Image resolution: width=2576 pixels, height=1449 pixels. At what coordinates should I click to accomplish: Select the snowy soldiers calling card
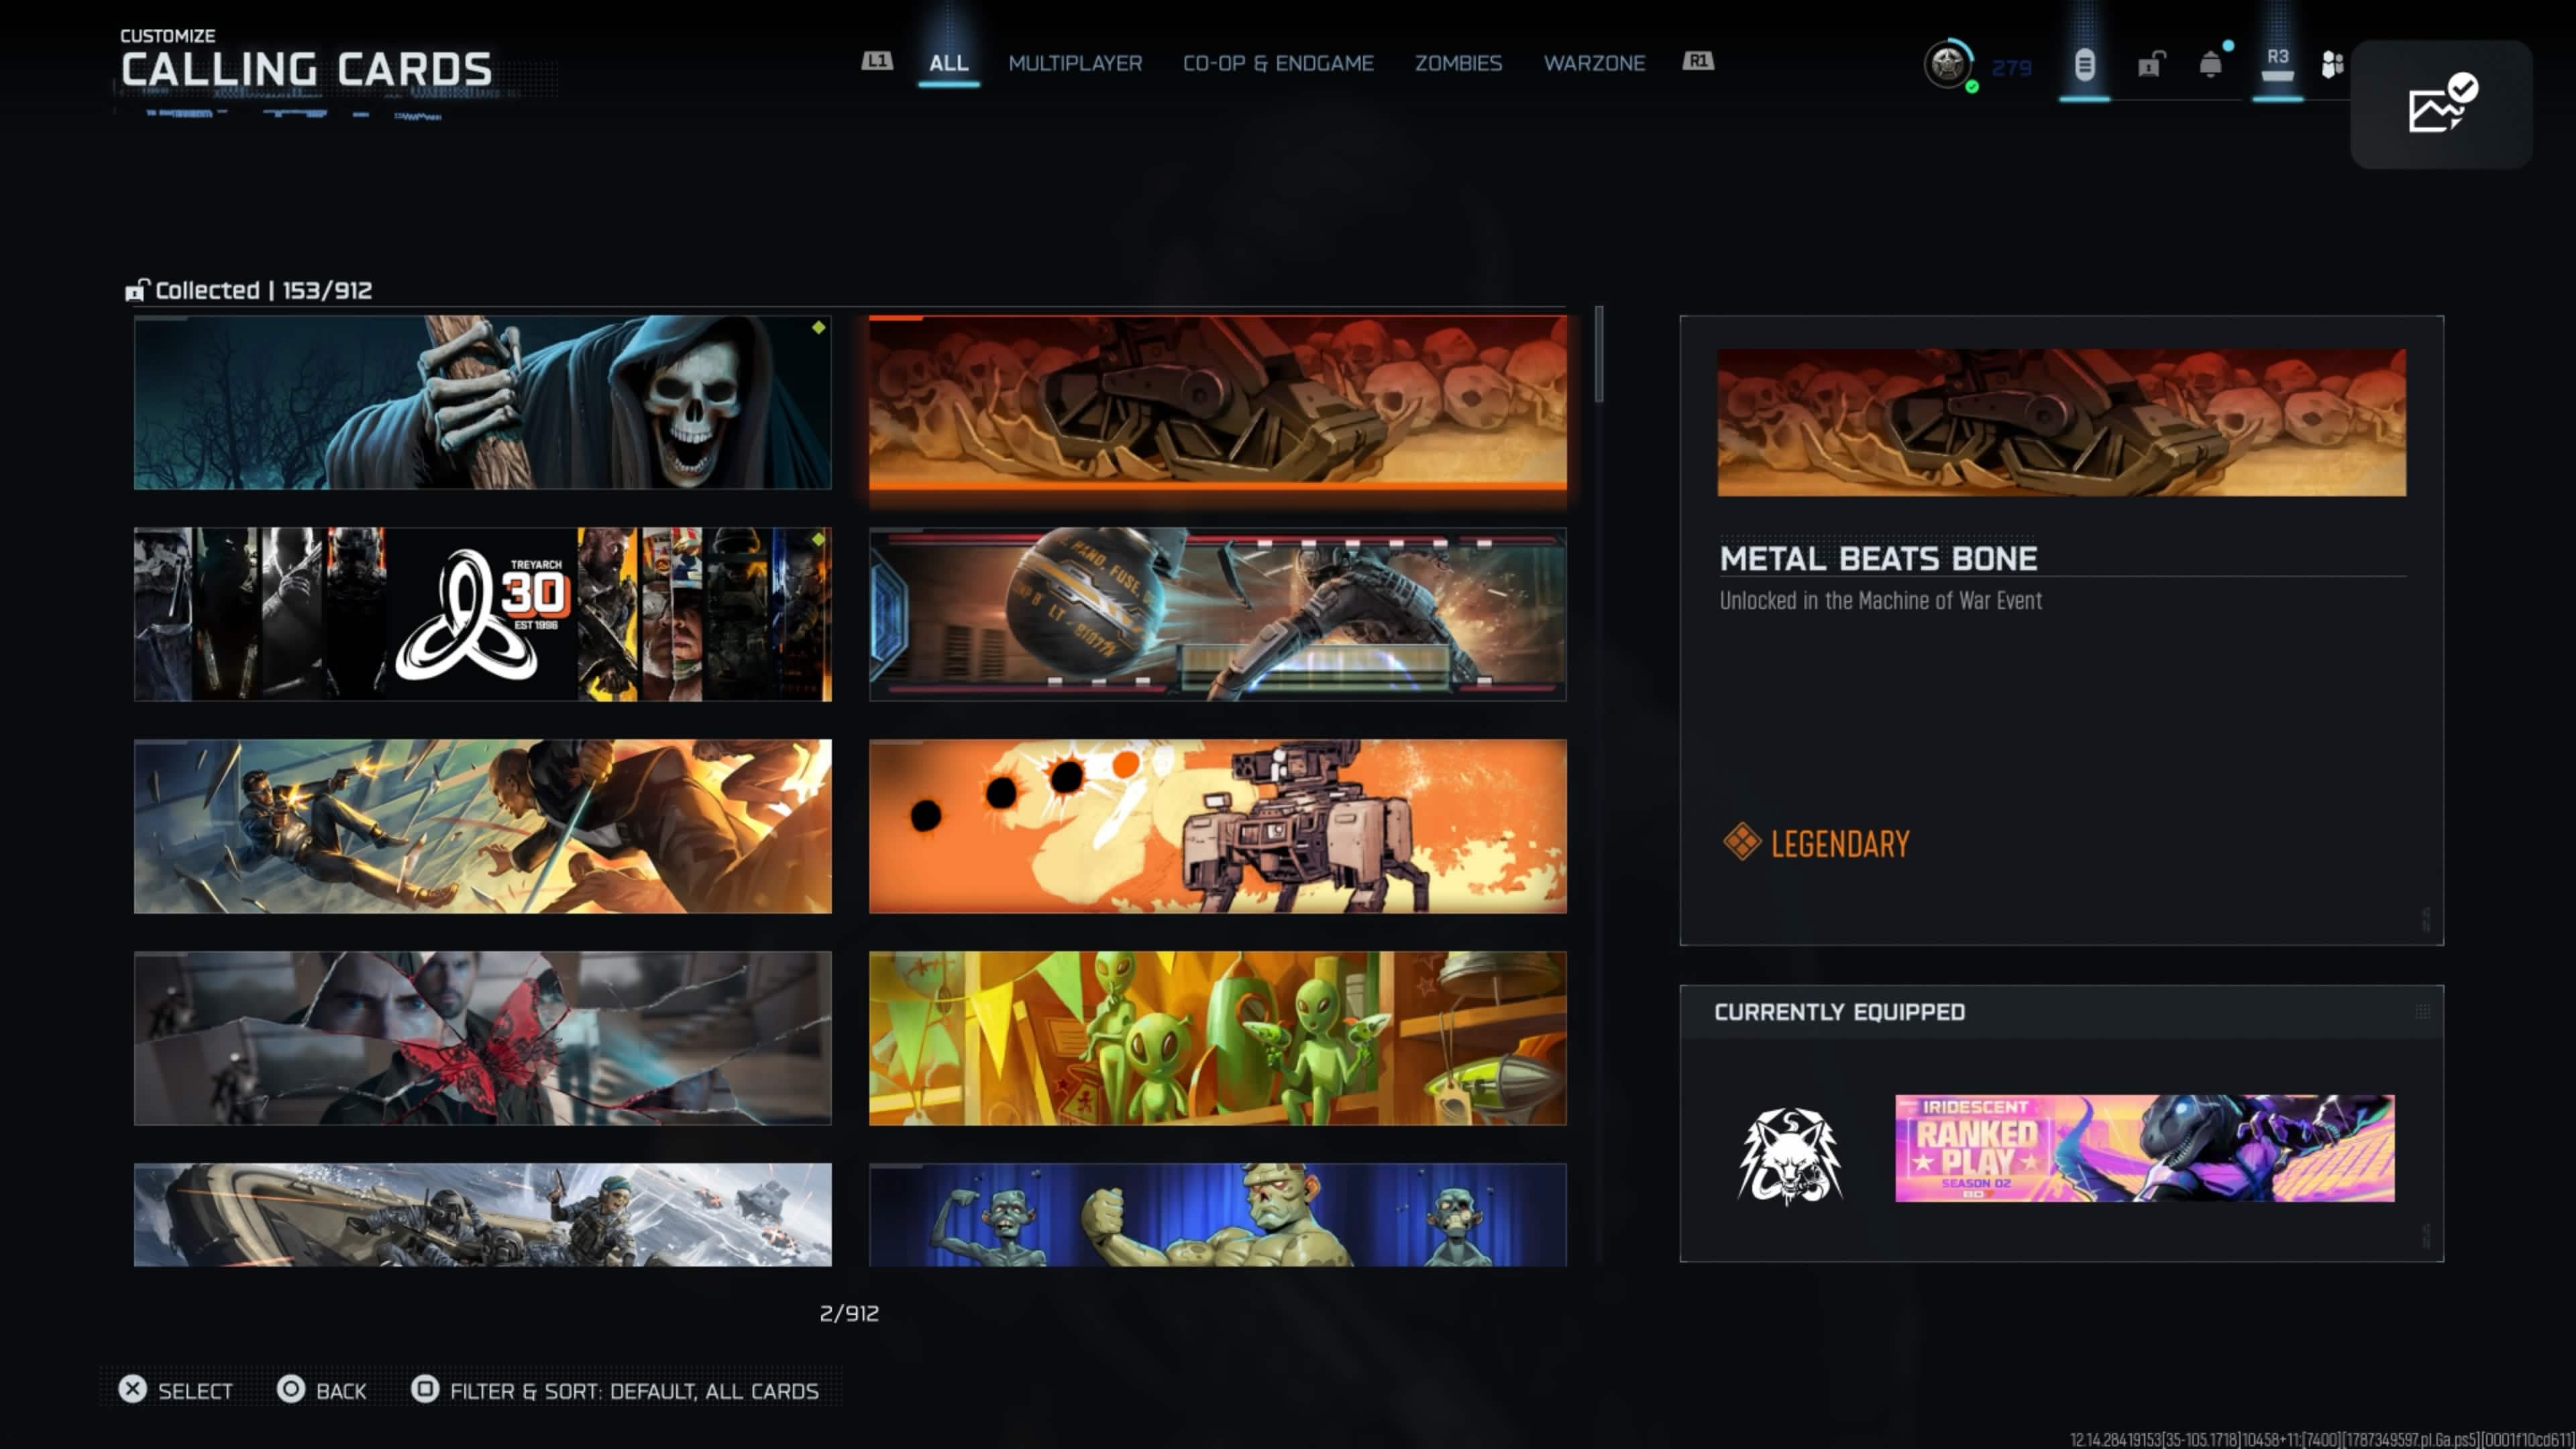[482, 1214]
